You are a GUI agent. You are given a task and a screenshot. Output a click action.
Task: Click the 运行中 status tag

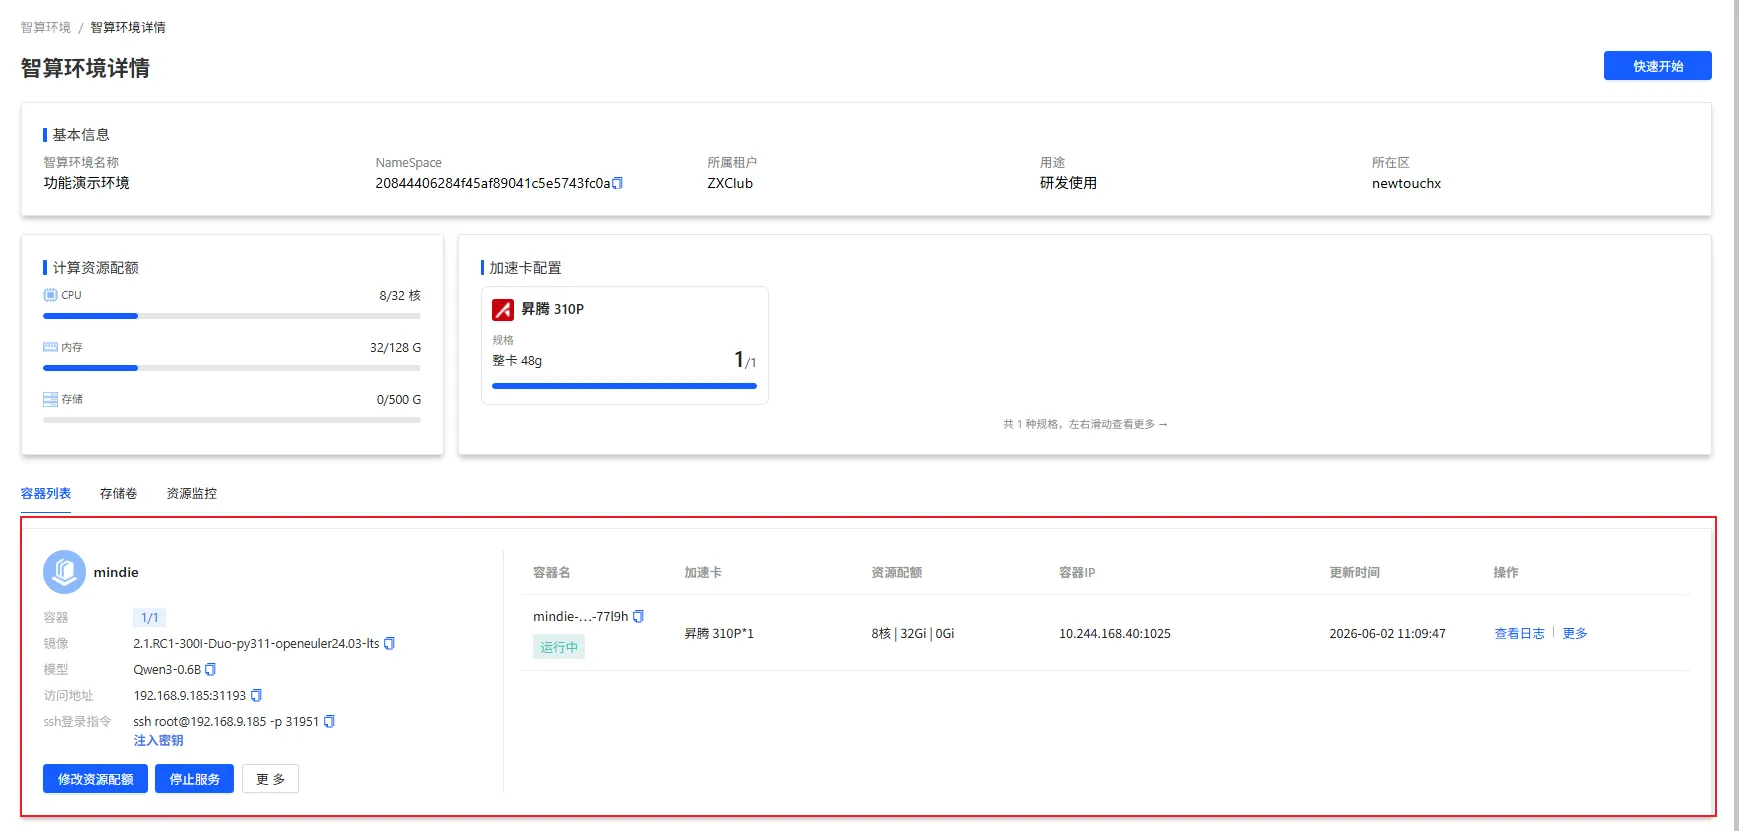pyautogui.click(x=559, y=647)
